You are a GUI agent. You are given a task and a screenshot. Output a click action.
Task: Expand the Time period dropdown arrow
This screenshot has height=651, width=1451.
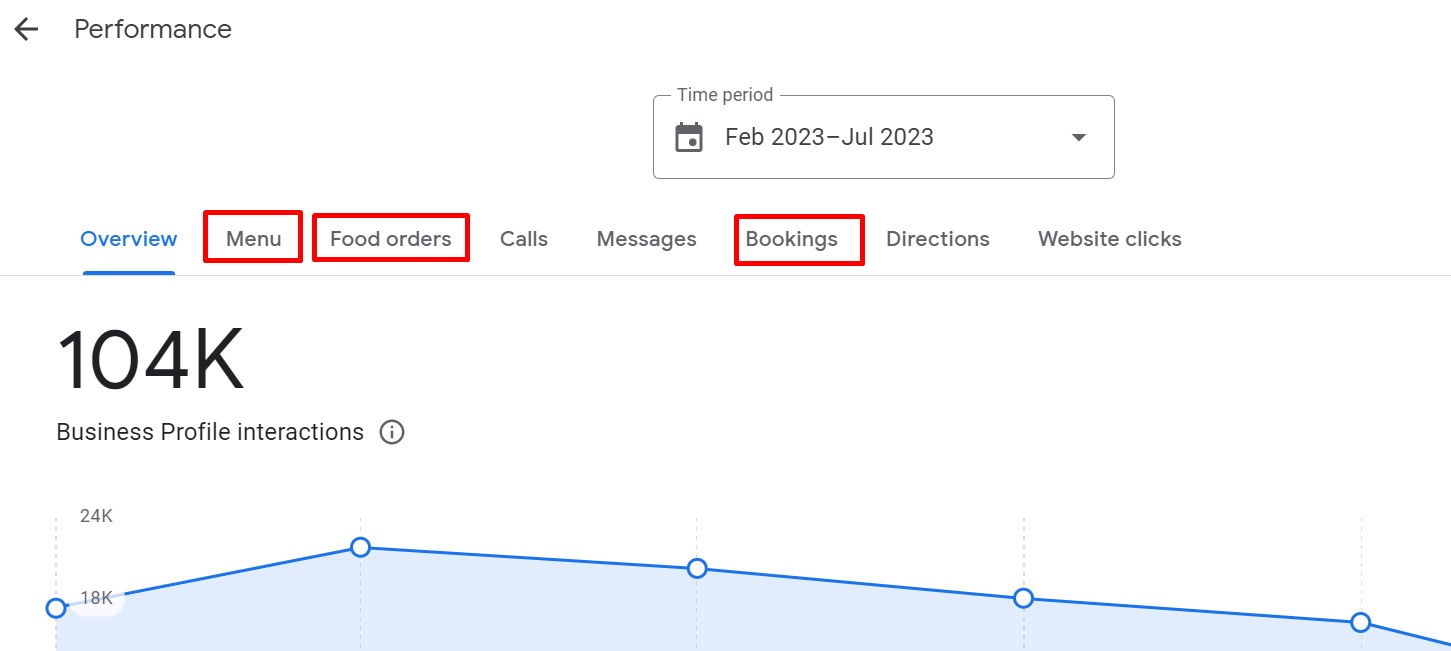(x=1078, y=137)
